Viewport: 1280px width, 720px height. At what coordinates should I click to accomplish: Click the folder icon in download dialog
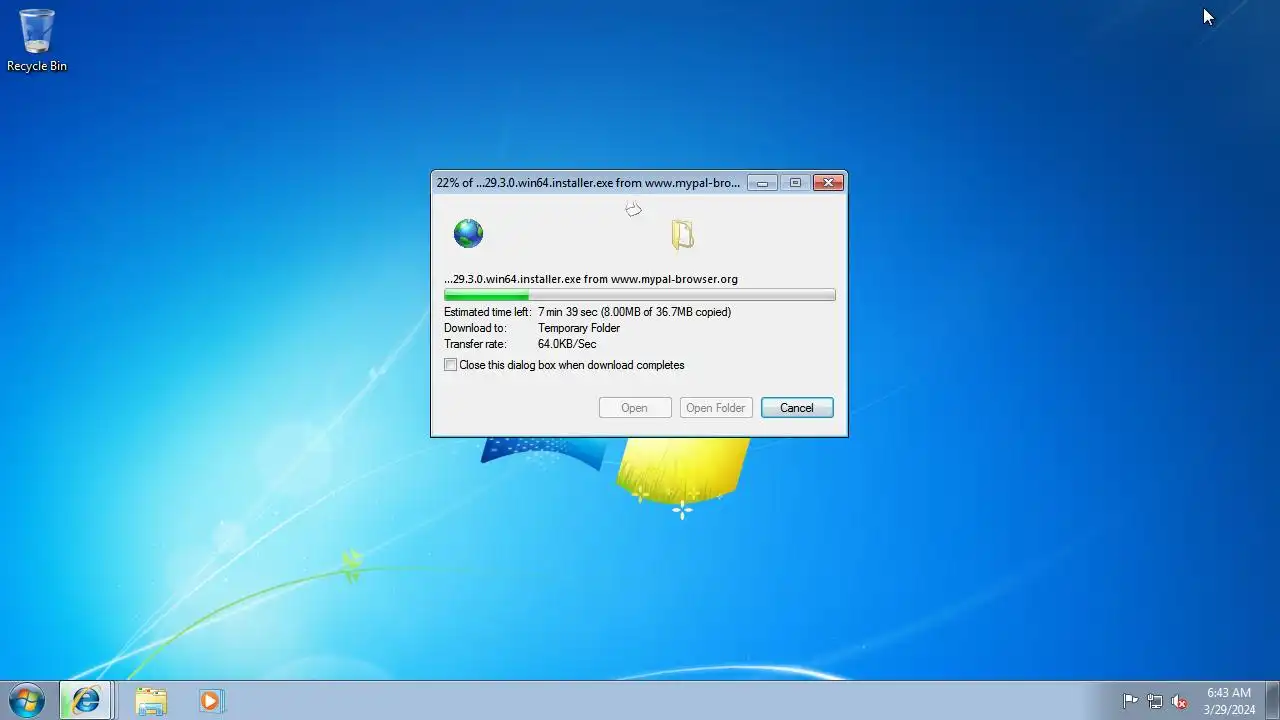click(682, 234)
